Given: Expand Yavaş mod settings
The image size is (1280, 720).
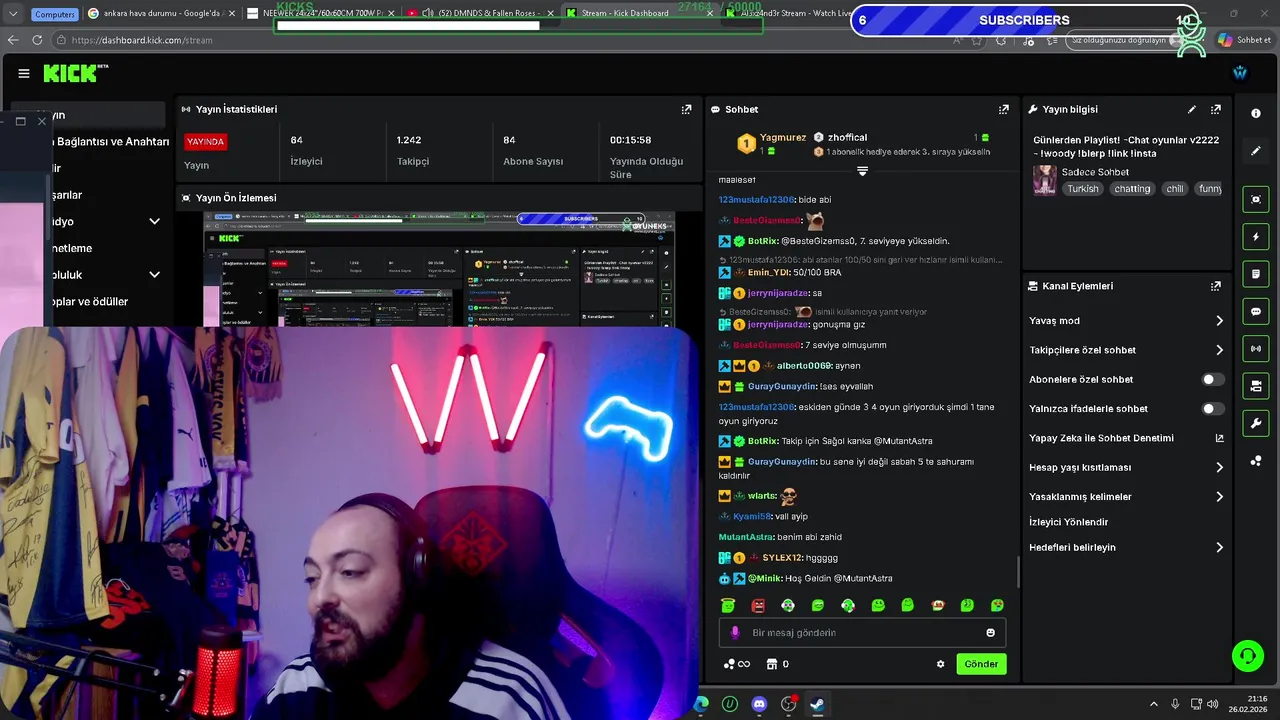Looking at the screenshot, I should (1219, 321).
